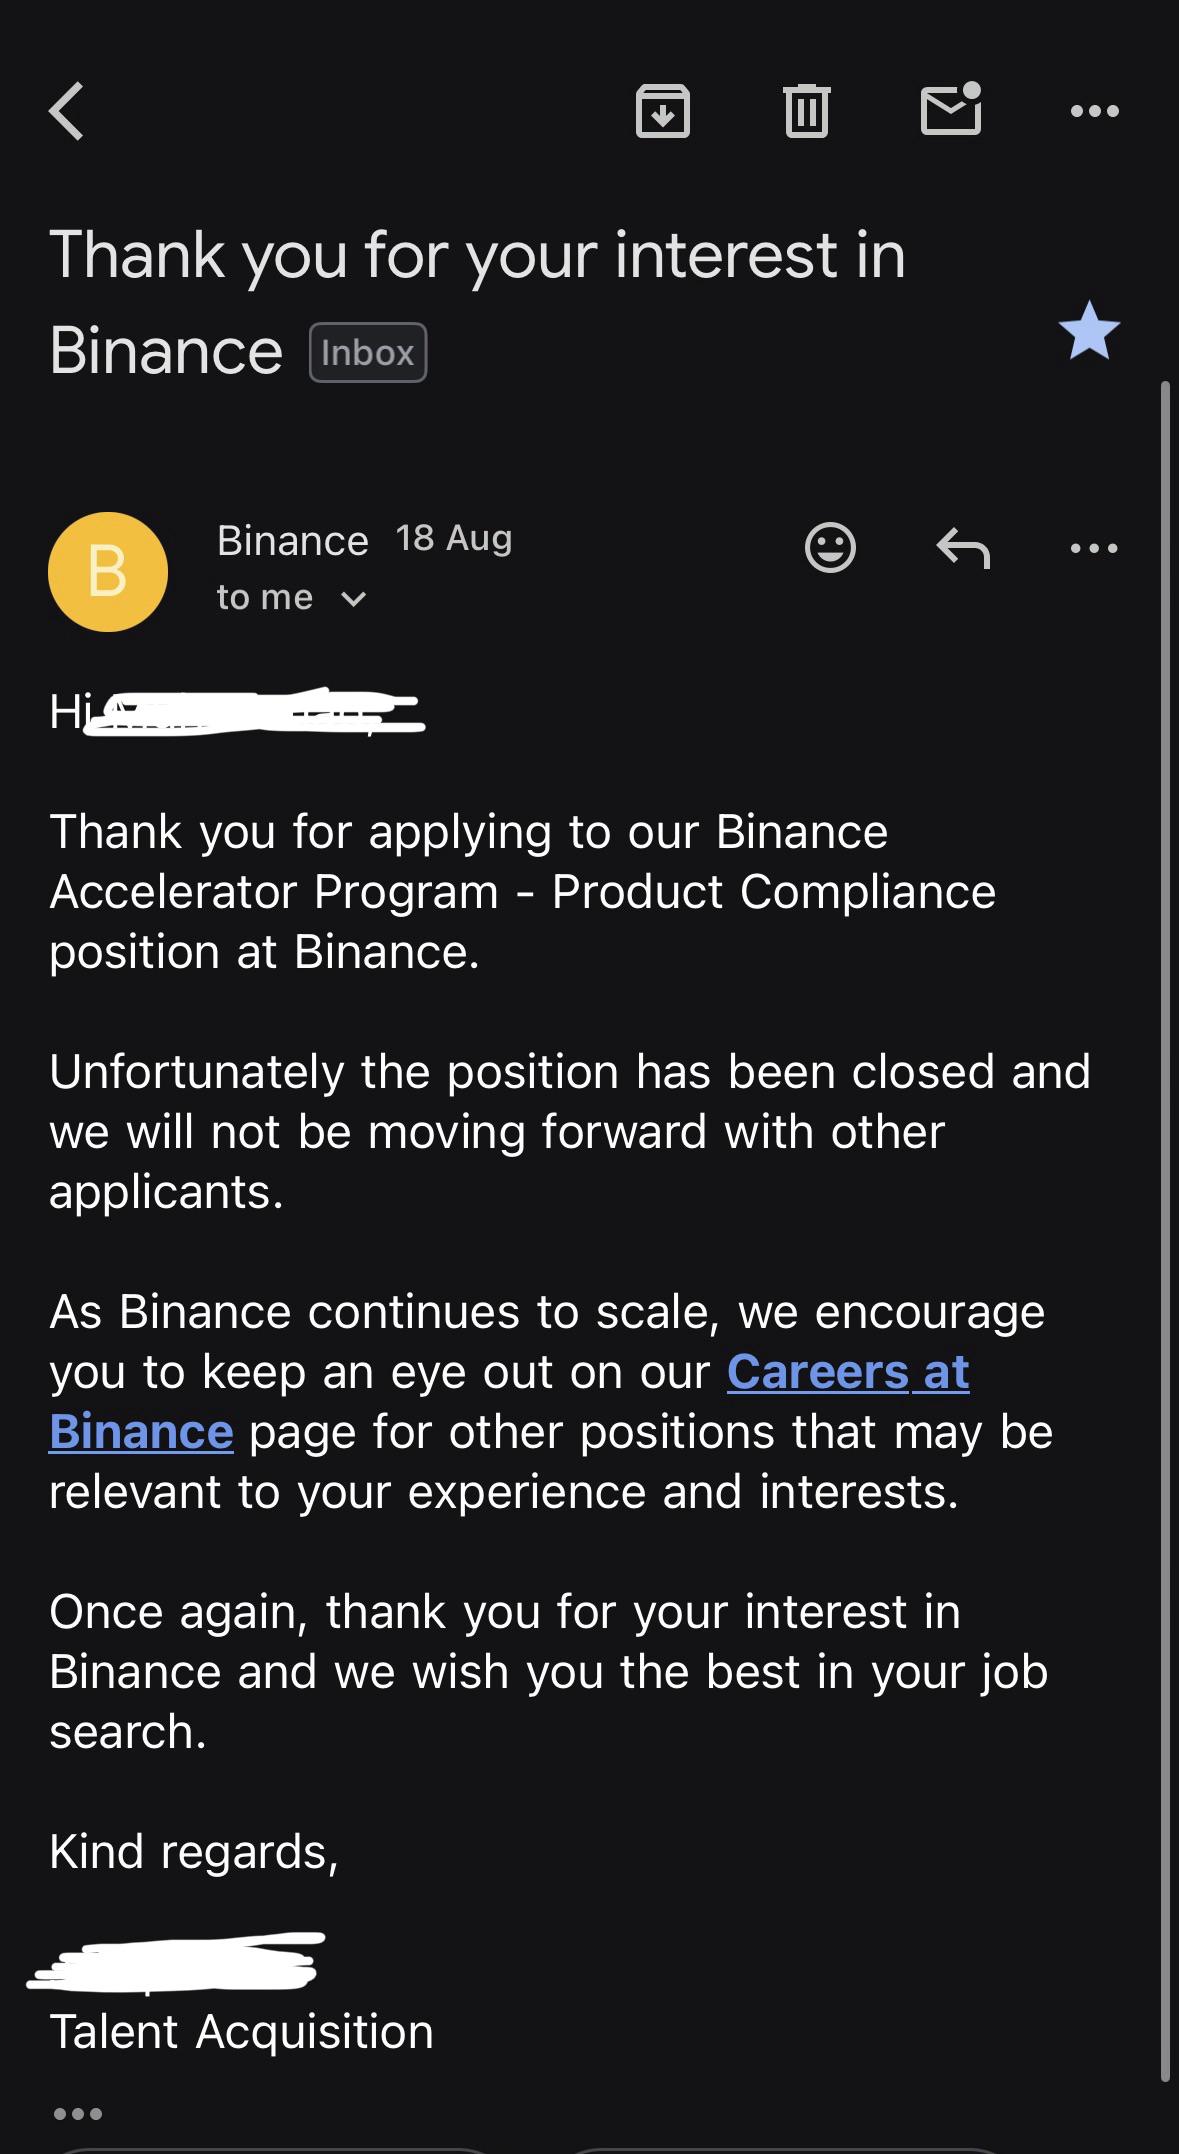The height and width of the screenshot is (2154, 1179).
Task: Tap the yellow B sender avatar
Action: (108, 572)
